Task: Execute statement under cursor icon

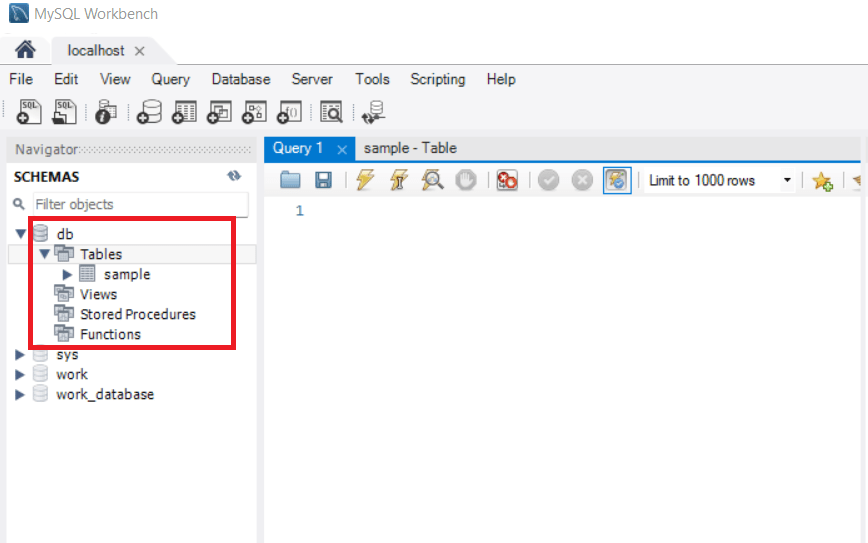Action: (x=399, y=180)
